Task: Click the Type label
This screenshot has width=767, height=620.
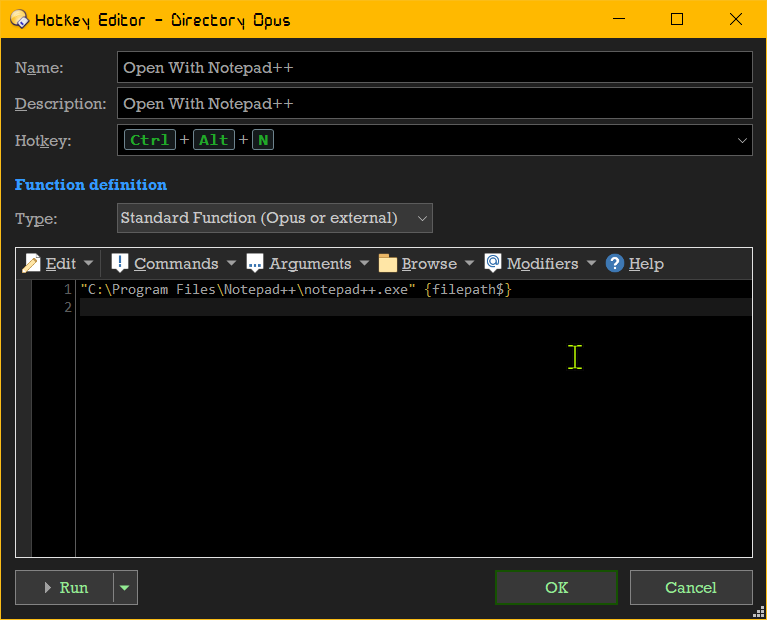Action: click(x=36, y=218)
